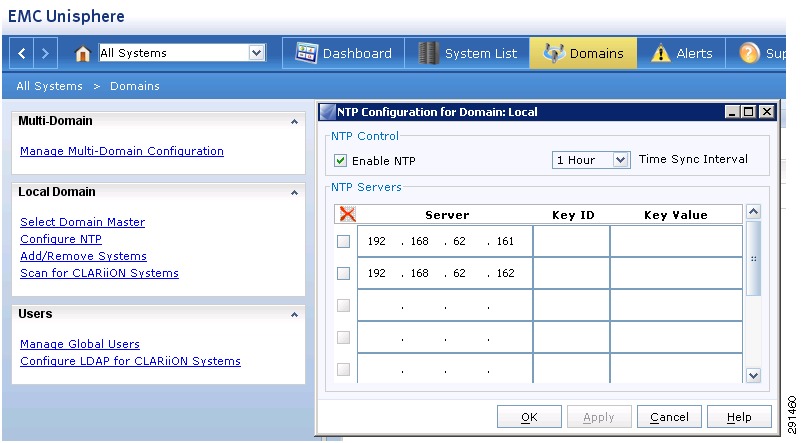Click Key ID cell for 192.168.62.162

[571, 273]
